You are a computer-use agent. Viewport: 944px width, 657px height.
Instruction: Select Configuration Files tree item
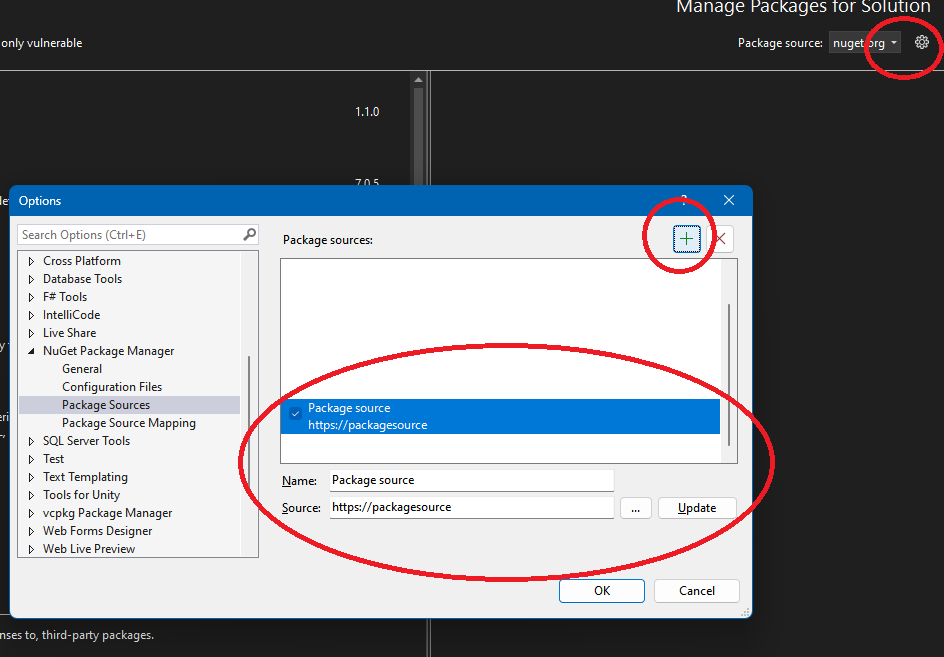click(112, 387)
